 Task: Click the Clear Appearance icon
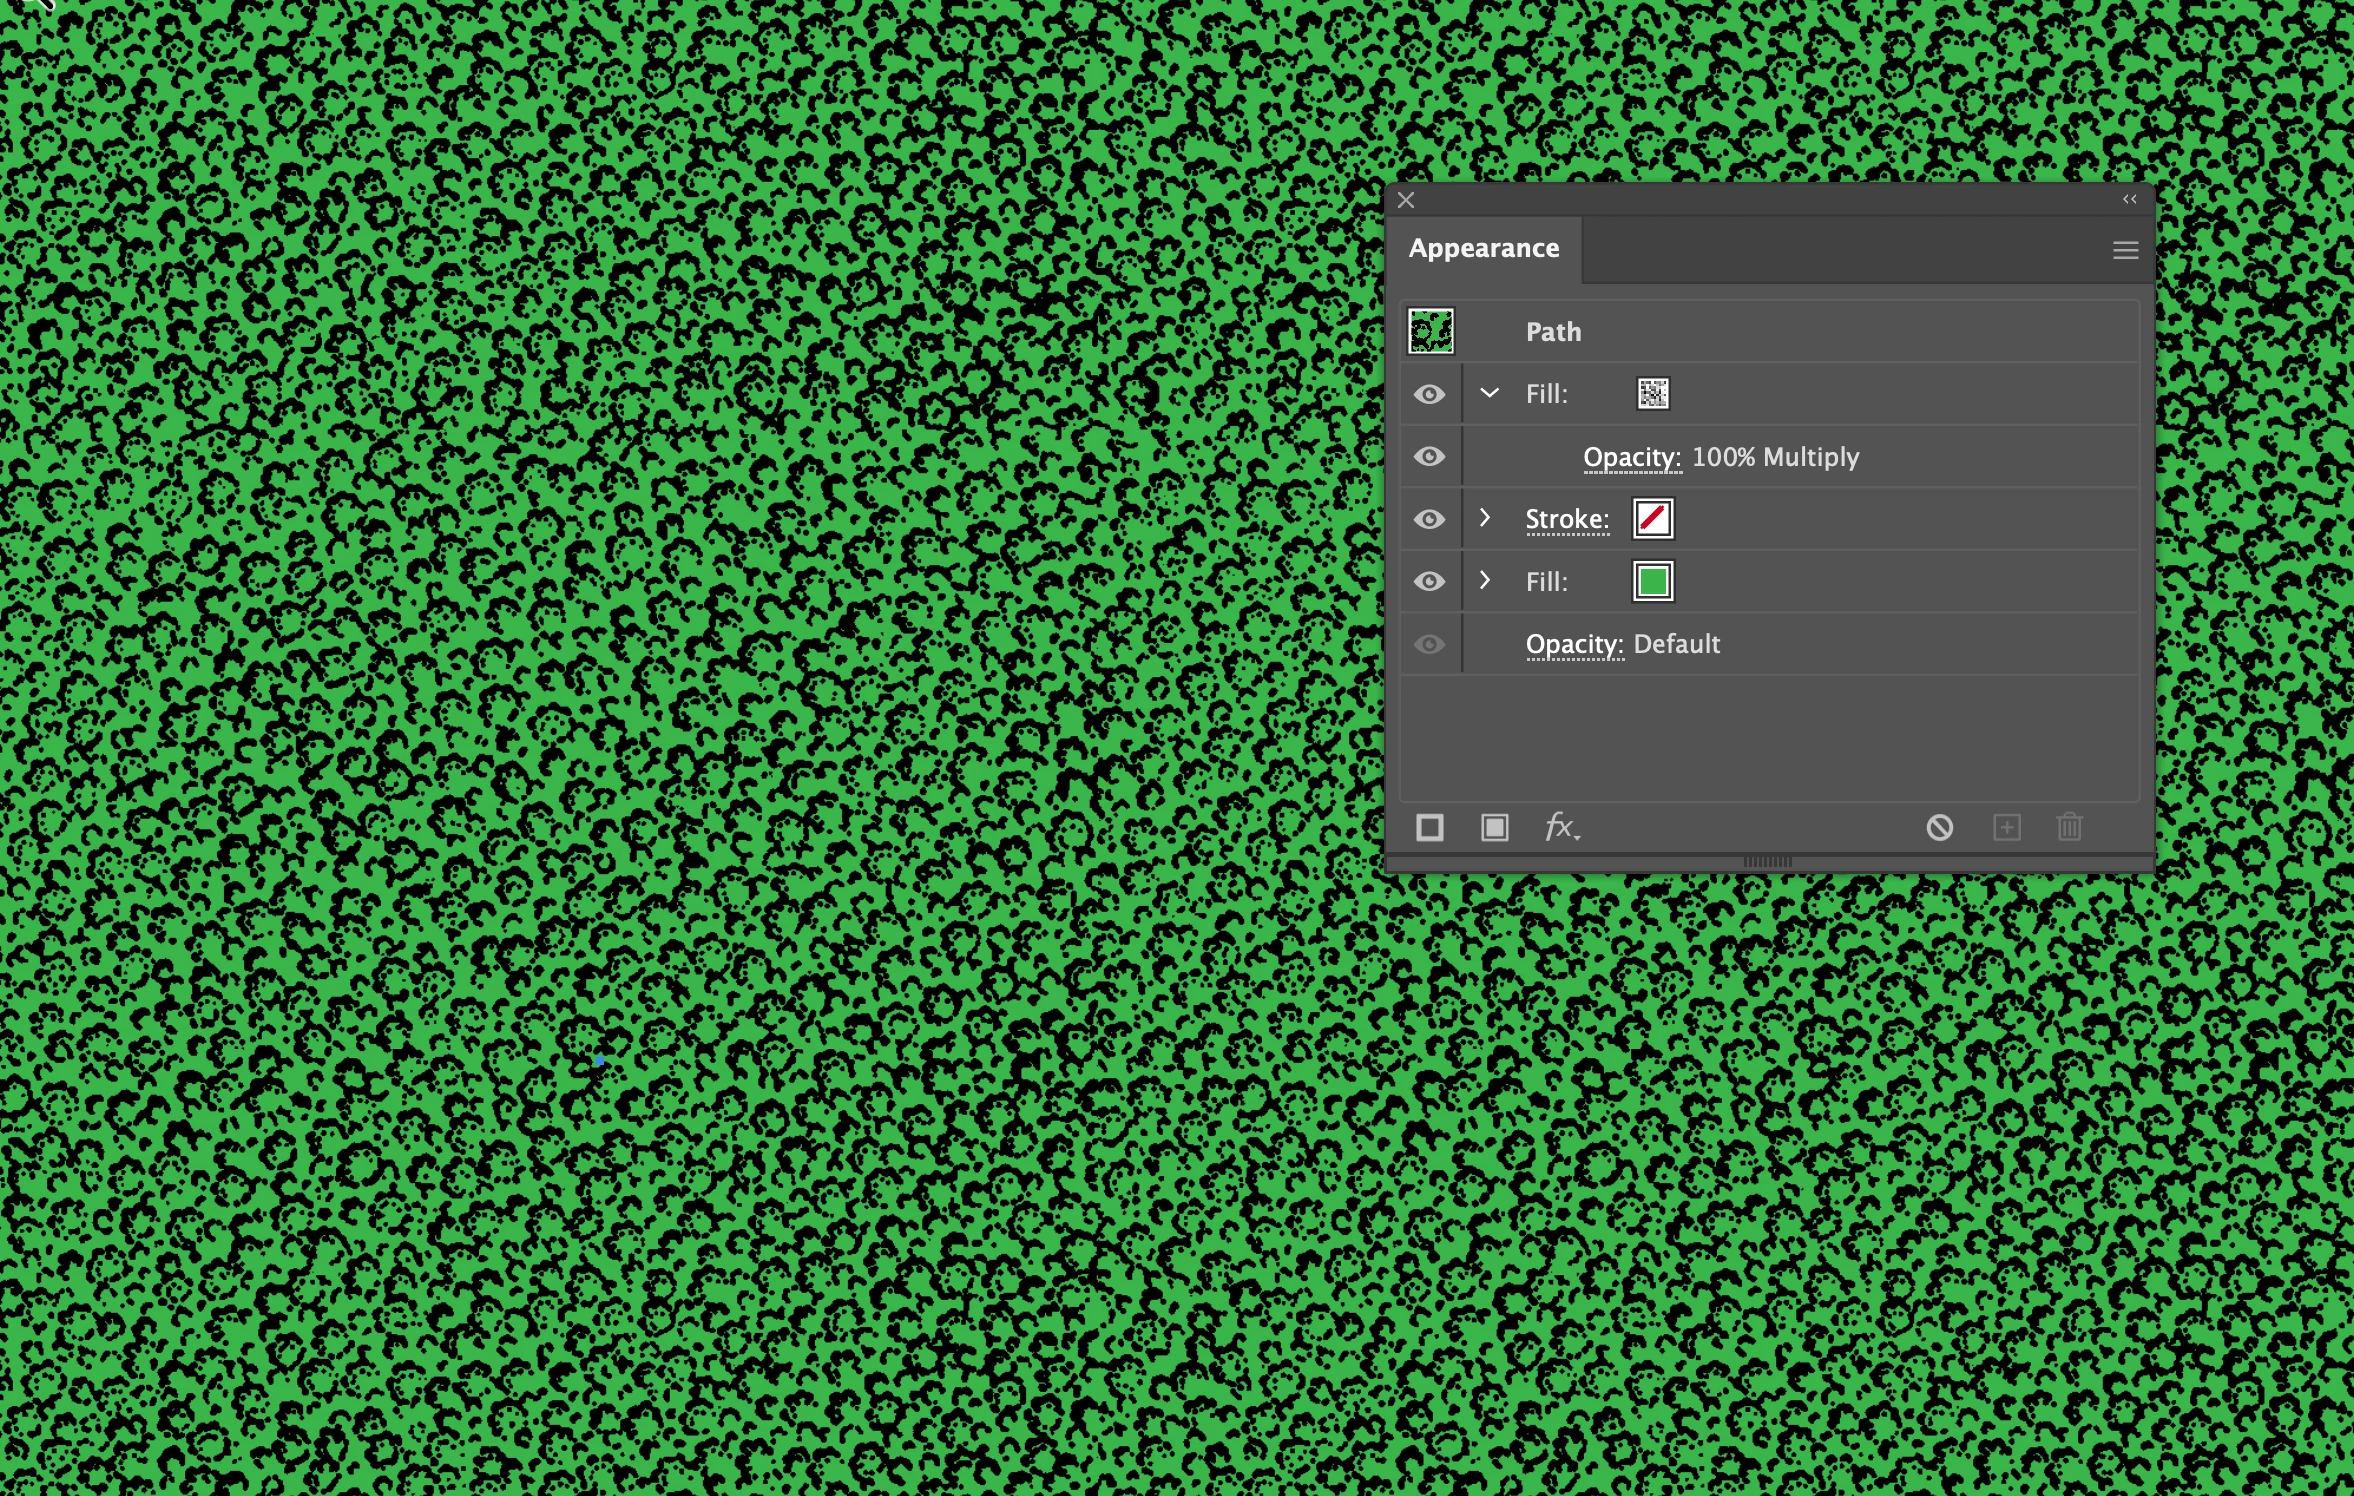pyautogui.click(x=1939, y=828)
